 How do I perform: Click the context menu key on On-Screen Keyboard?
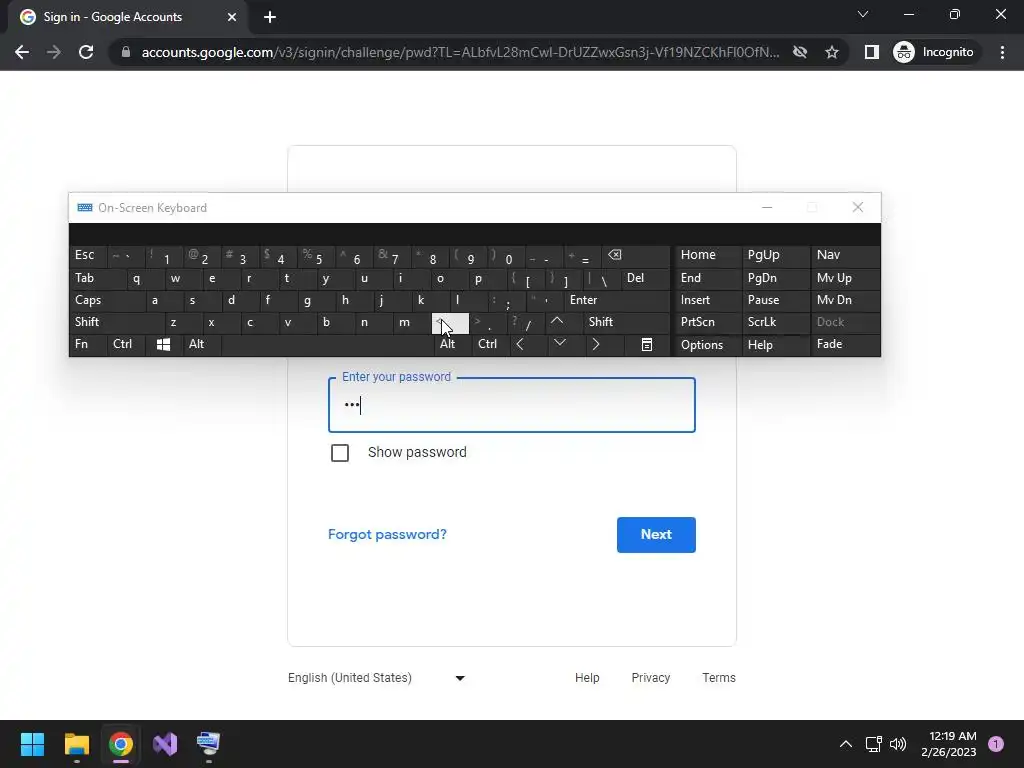[647, 344]
